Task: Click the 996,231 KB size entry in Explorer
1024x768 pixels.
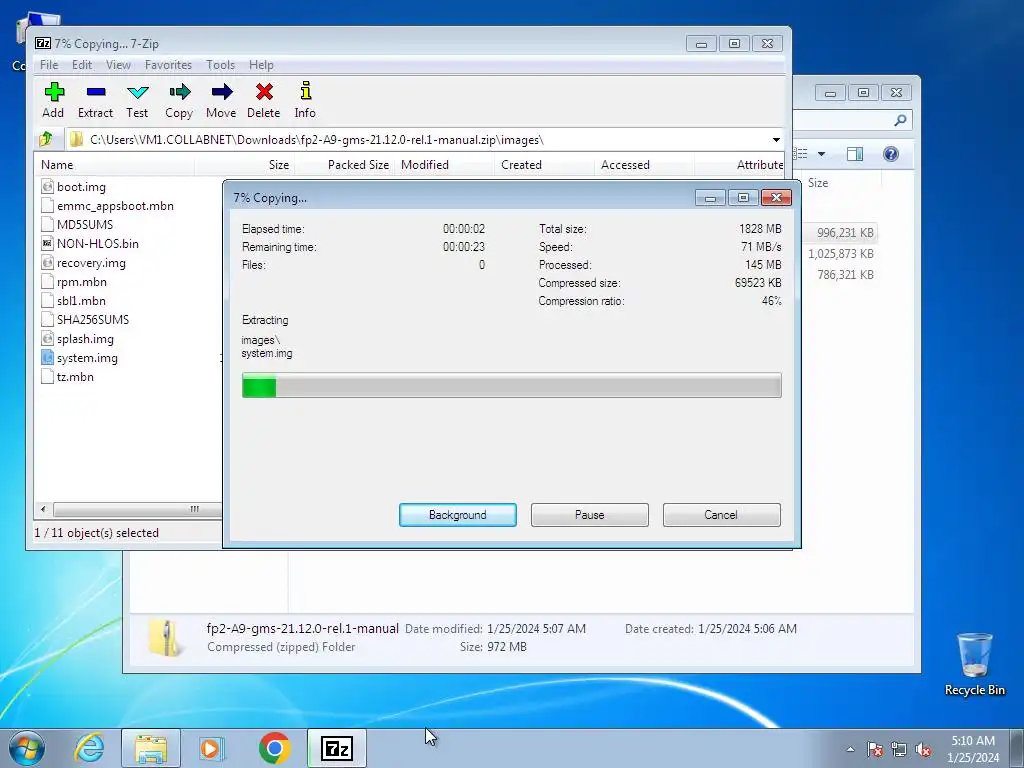Action: (x=845, y=232)
